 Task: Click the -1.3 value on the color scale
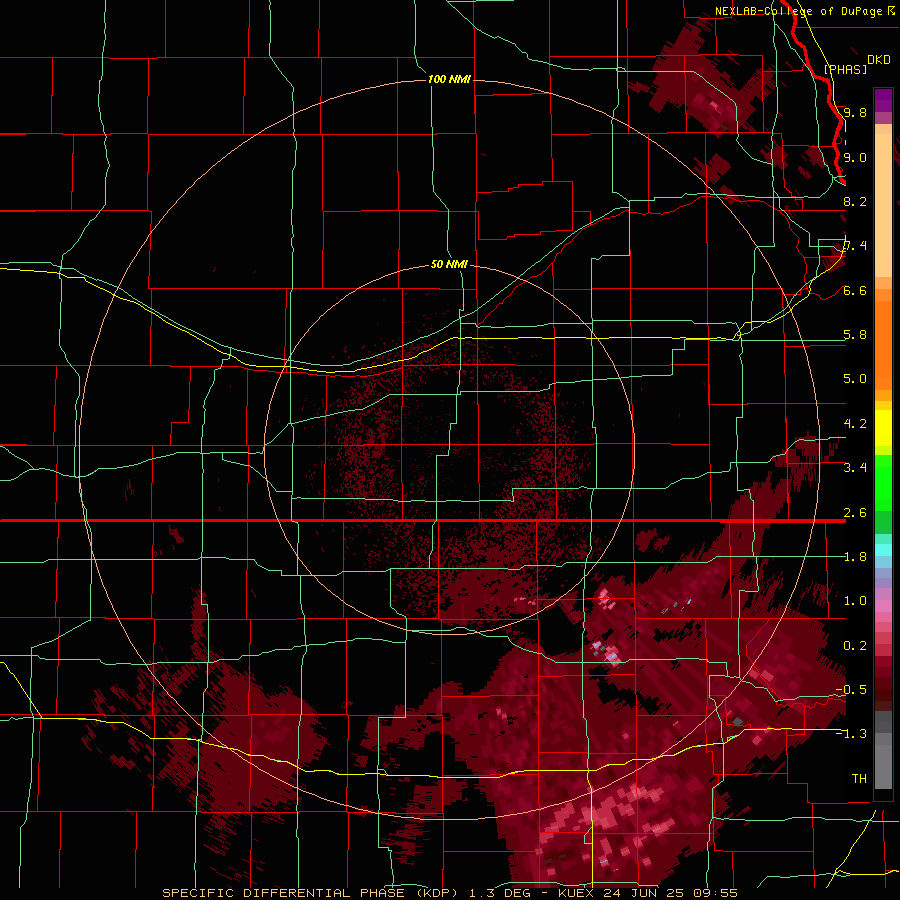pos(851,734)
